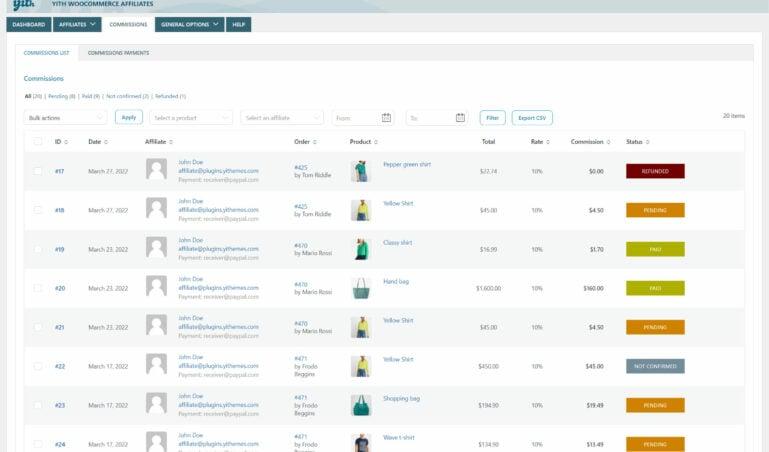This screenshot has height=452, width=769.
Task: Check the select-all checkbox in table header
Action: pos(38,142)
